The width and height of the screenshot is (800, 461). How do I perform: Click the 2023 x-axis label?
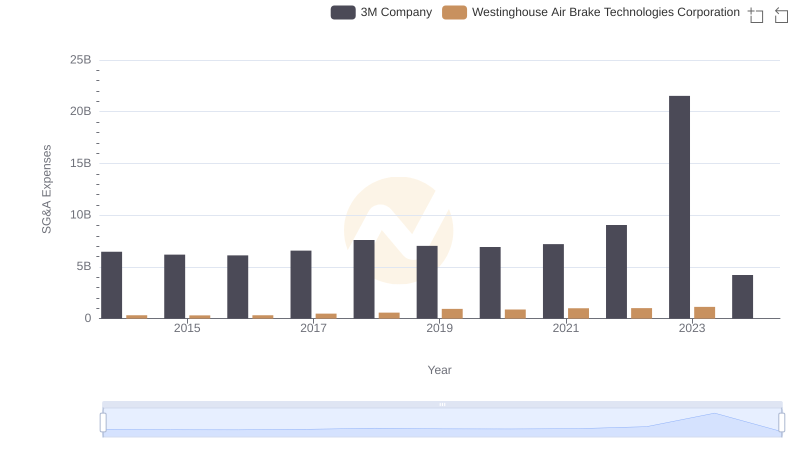point(692,328)
